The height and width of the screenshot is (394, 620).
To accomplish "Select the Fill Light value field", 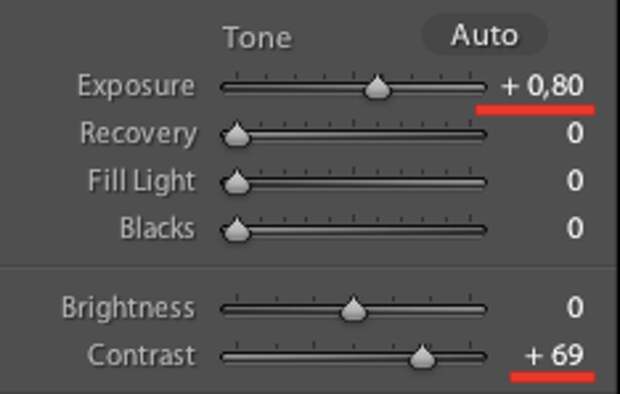I will (575, 181).
